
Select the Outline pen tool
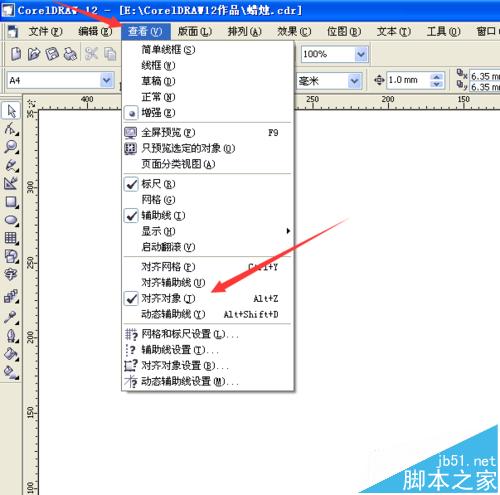tap(11, 336)
